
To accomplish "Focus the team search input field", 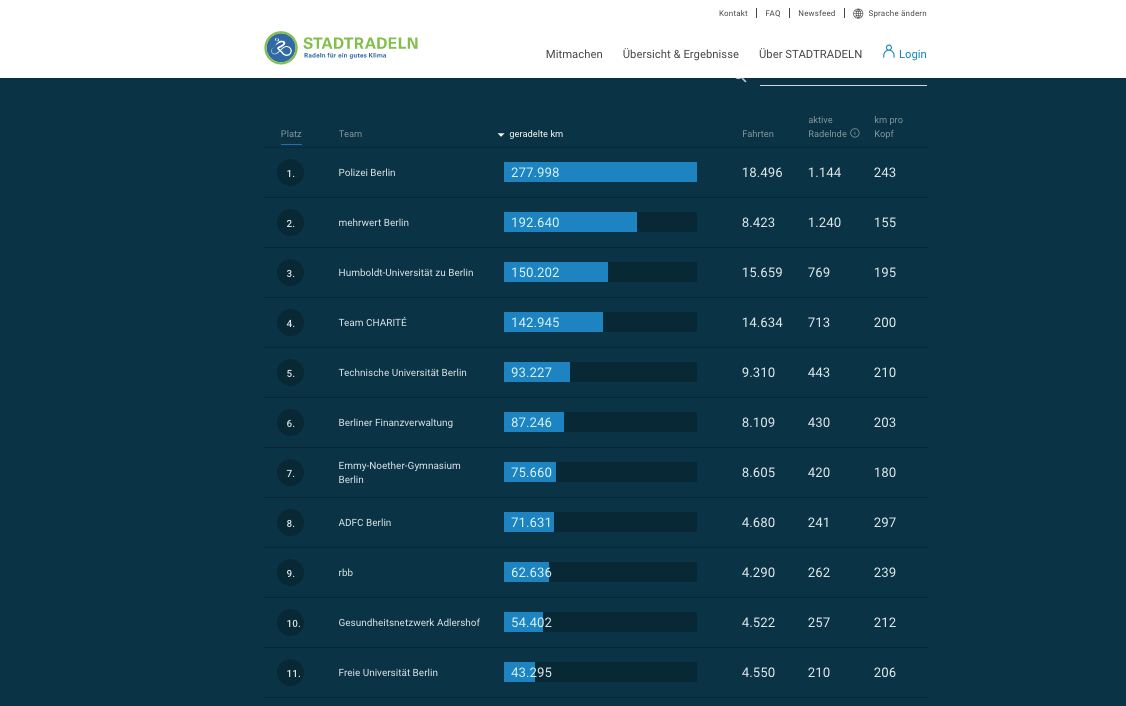I will (x=843, y=78).
